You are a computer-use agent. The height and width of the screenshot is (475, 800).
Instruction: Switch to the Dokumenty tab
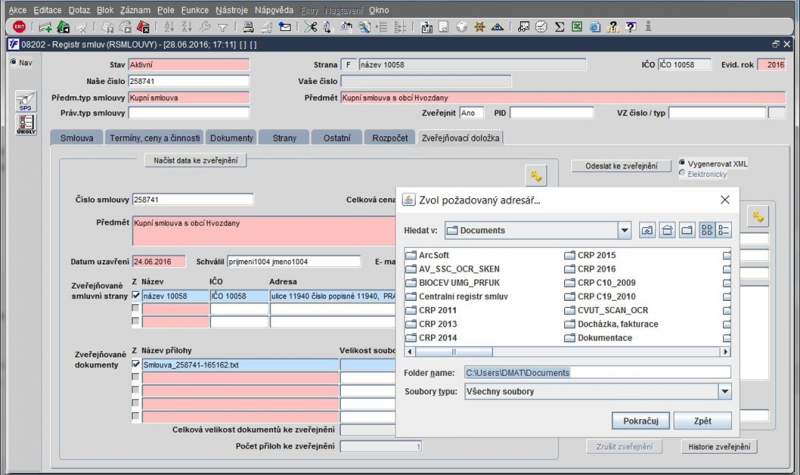[231, 137]
